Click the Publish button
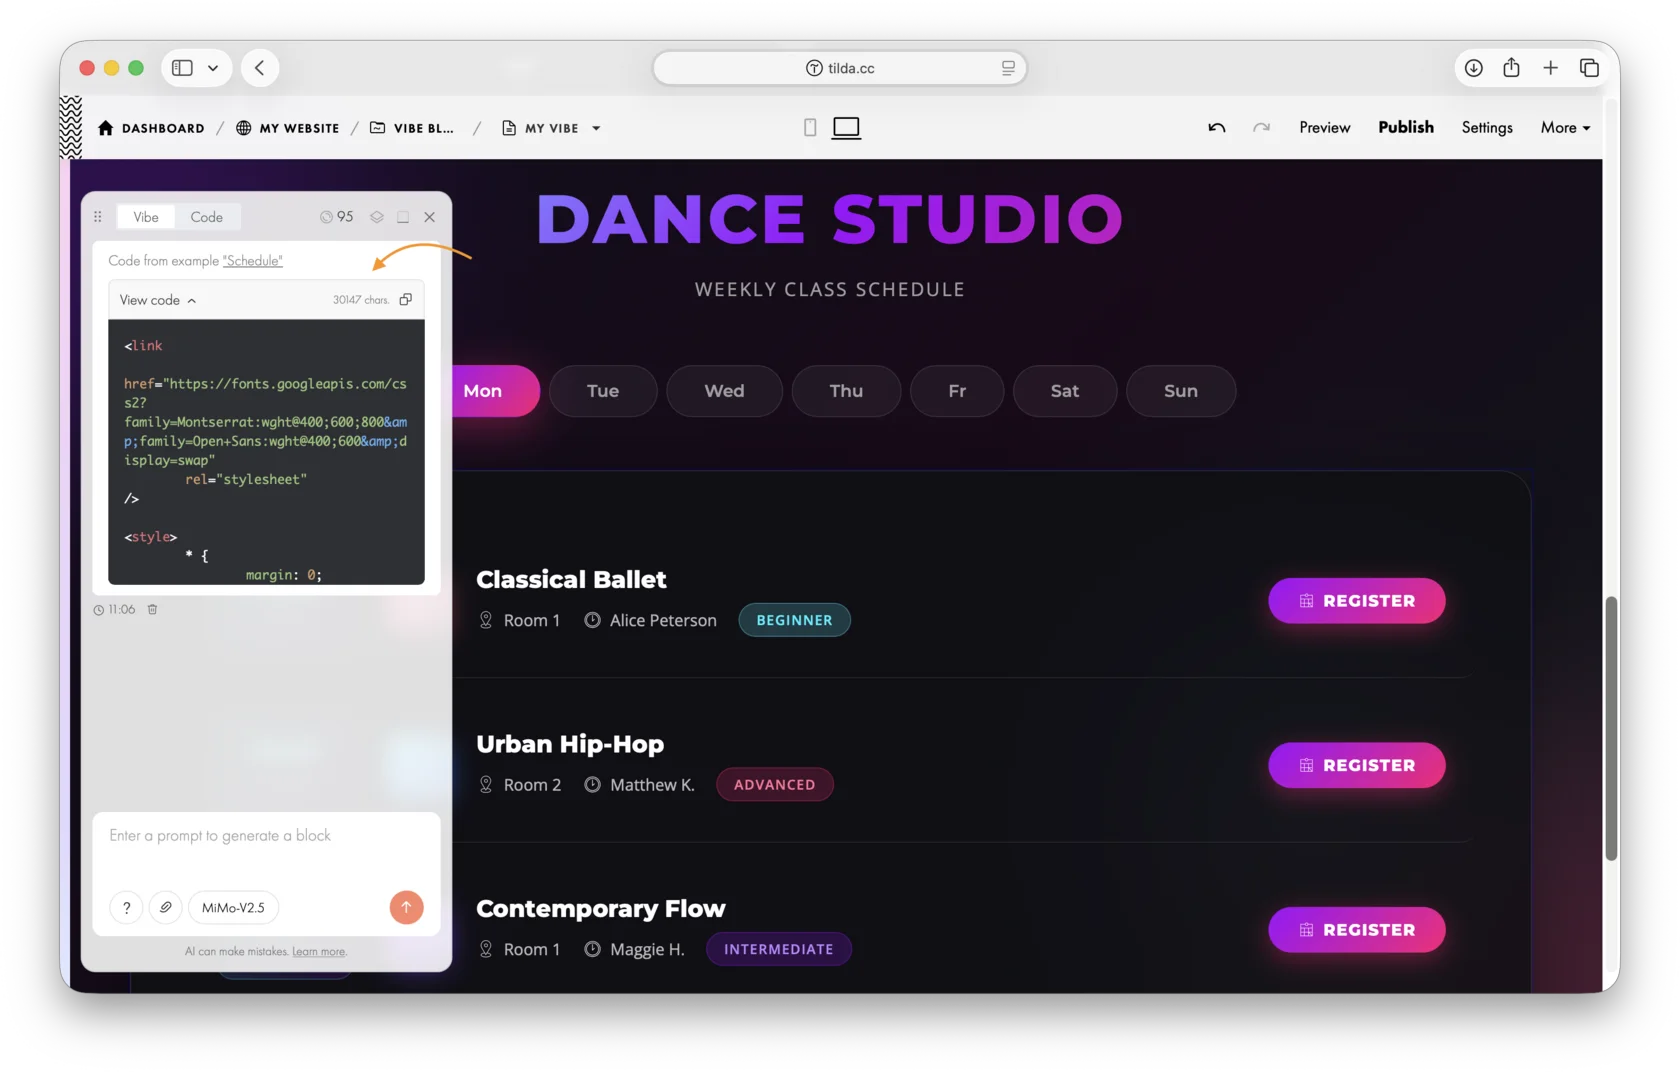1680x1072 pixels. (1406, 127)
